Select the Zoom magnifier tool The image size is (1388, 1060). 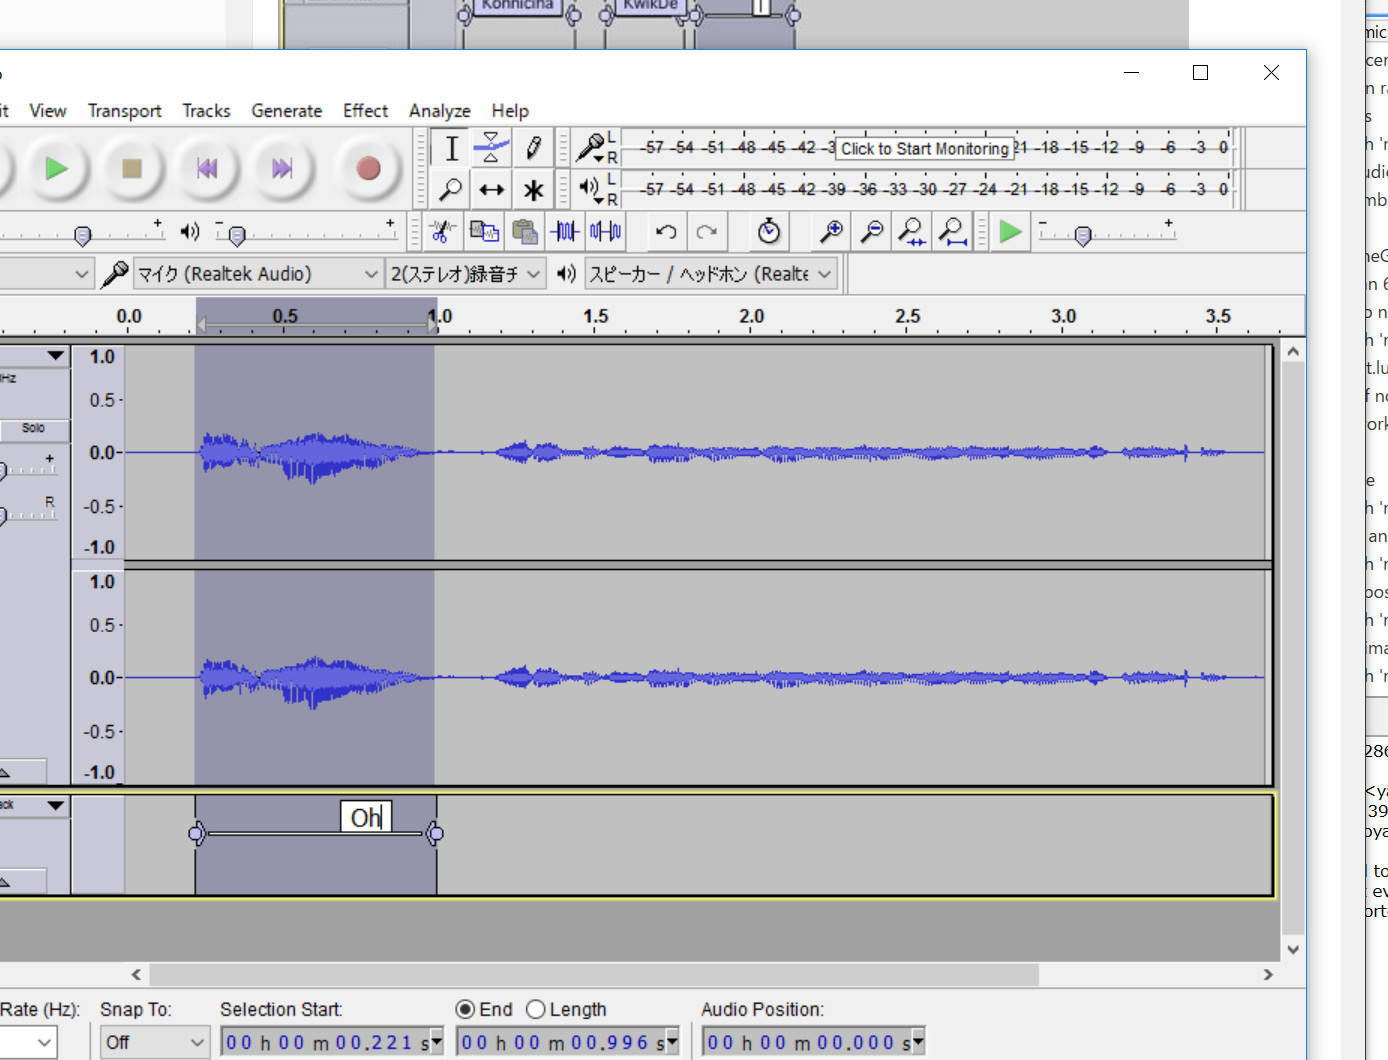tap(451, 189)
